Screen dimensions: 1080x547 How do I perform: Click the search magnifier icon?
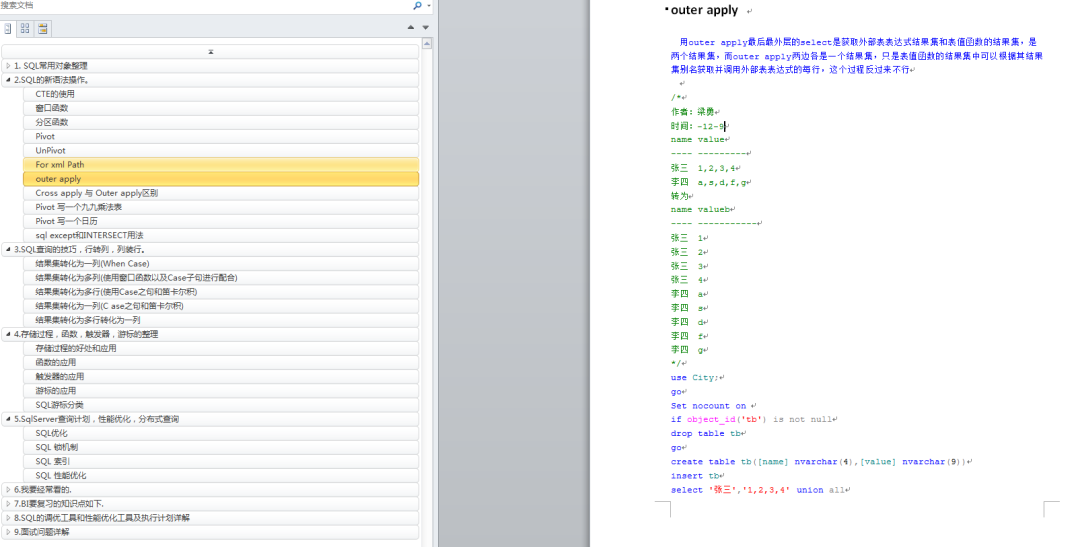417,6
